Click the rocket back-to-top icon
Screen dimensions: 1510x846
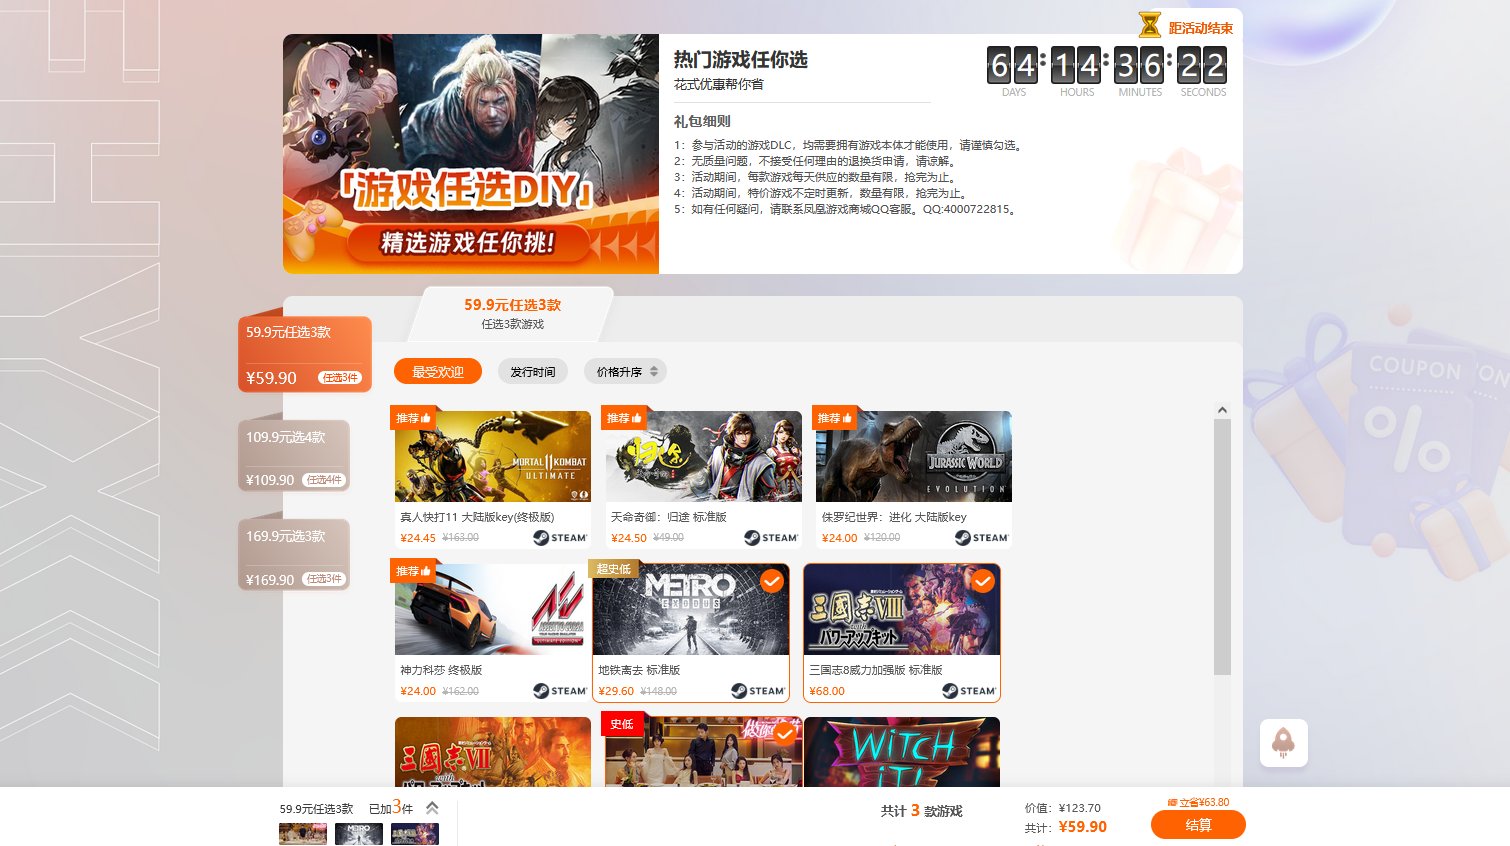[1283, 743]
